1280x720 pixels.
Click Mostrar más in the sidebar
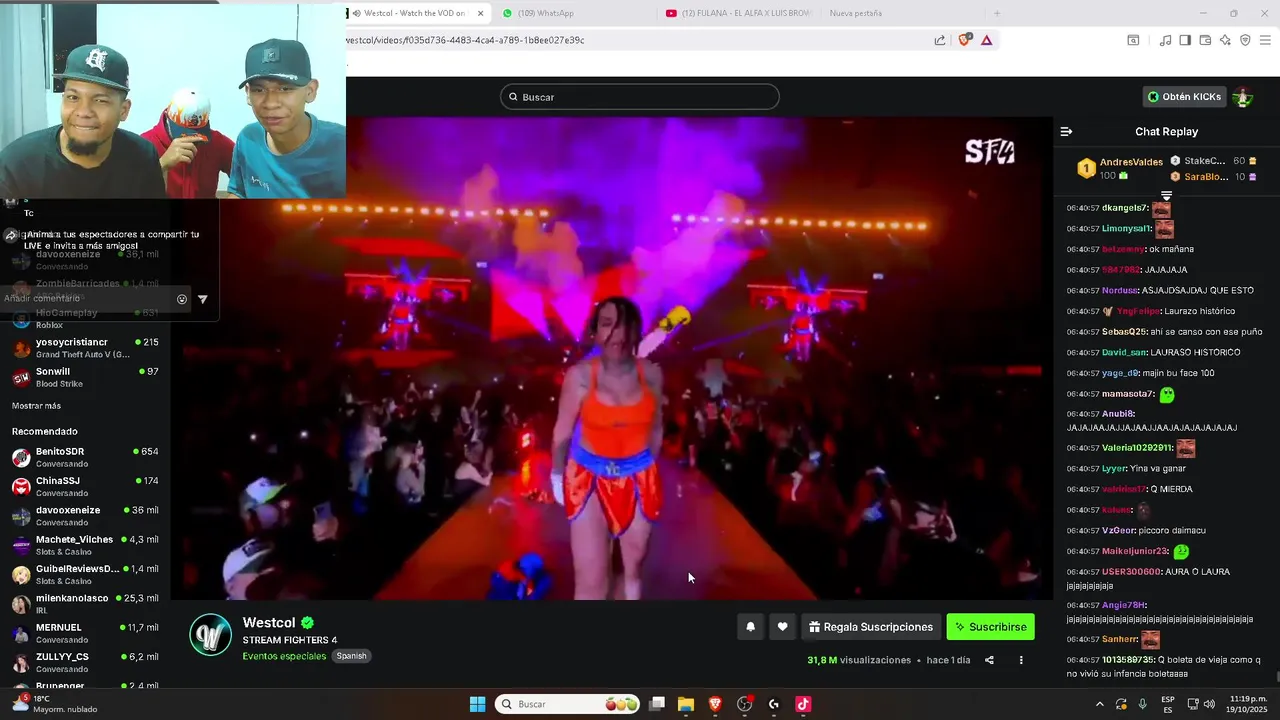pyautogui.click(x=36, y=406)
